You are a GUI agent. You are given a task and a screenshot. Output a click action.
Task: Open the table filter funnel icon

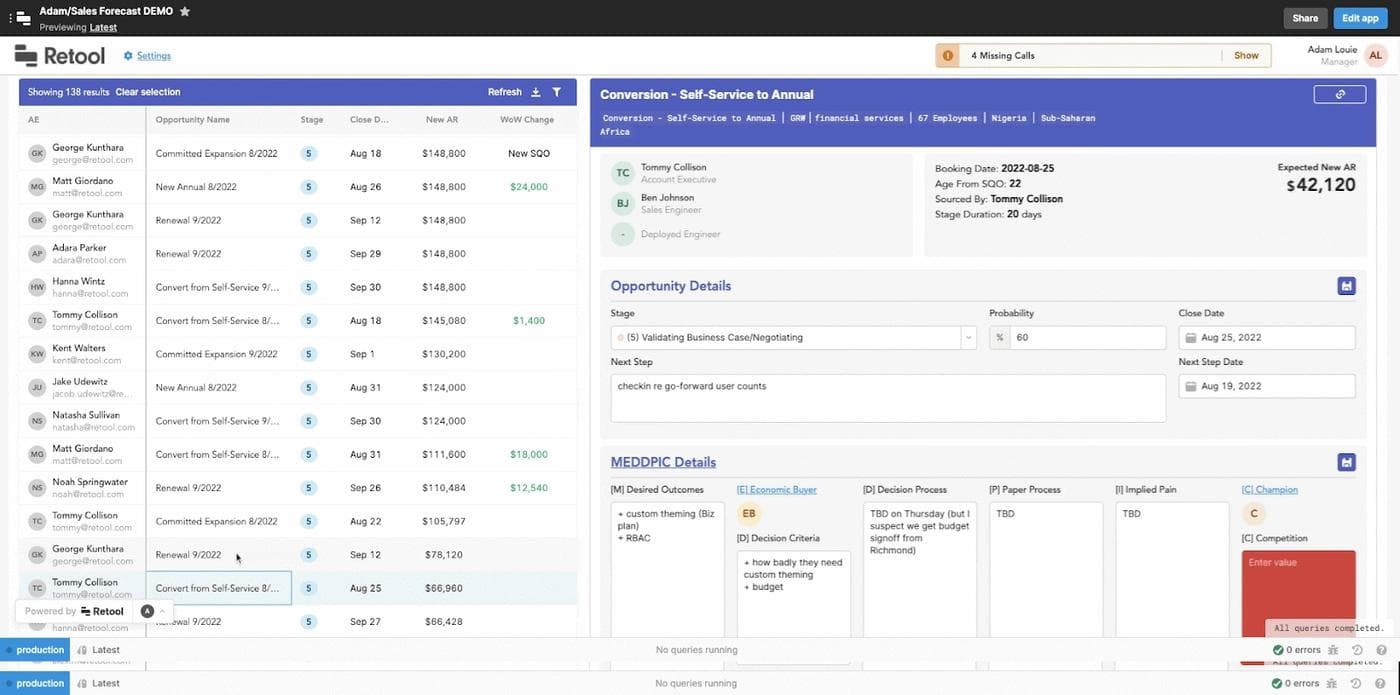coord(557,92)
